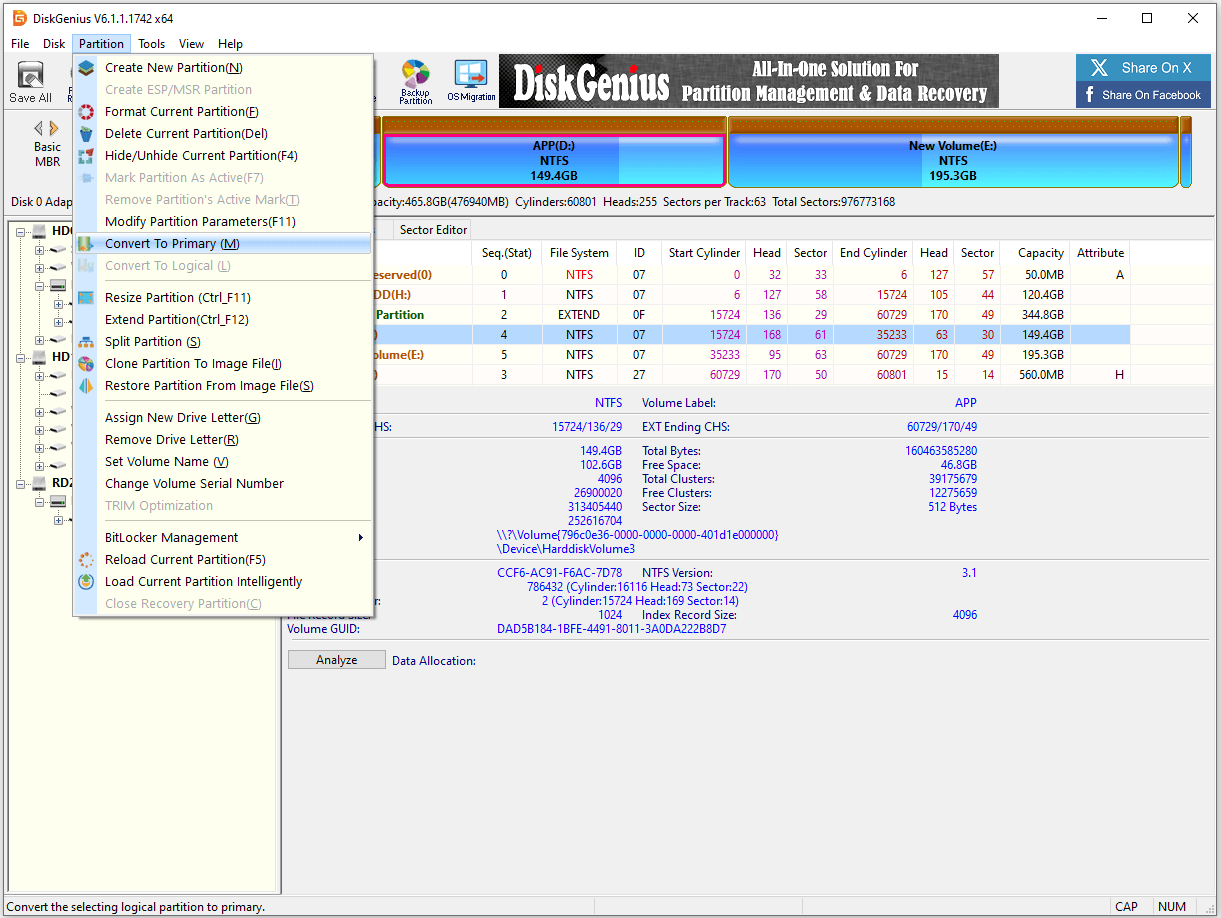Open the BitLocker Management submenu arrow

(x=361, y=538)
